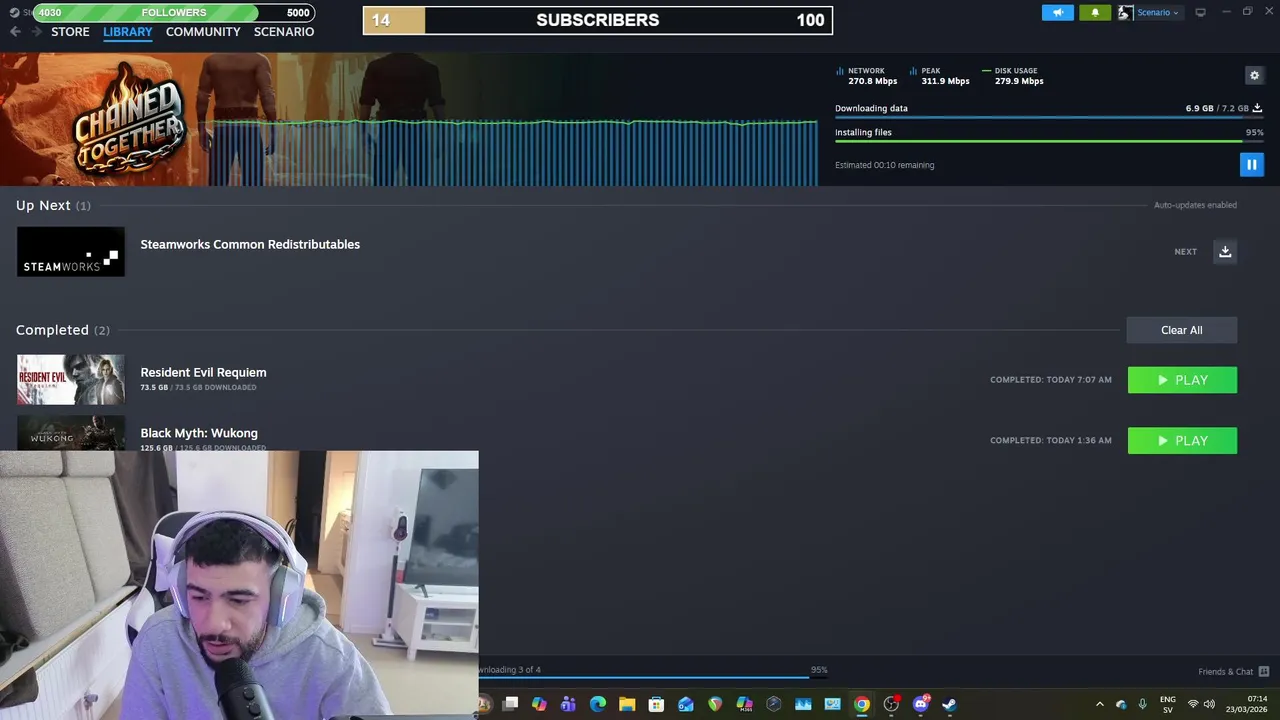Open Steam notifications bell
Image resolution: width=1280 pixels, height=720 pixels.
1095,12
